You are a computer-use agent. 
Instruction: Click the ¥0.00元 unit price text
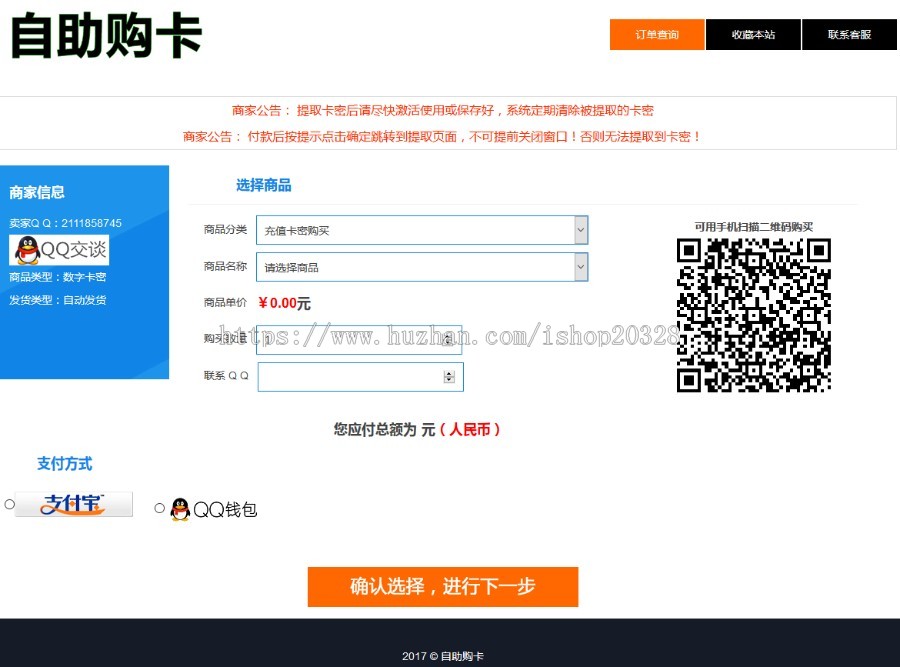click(284, 303)
